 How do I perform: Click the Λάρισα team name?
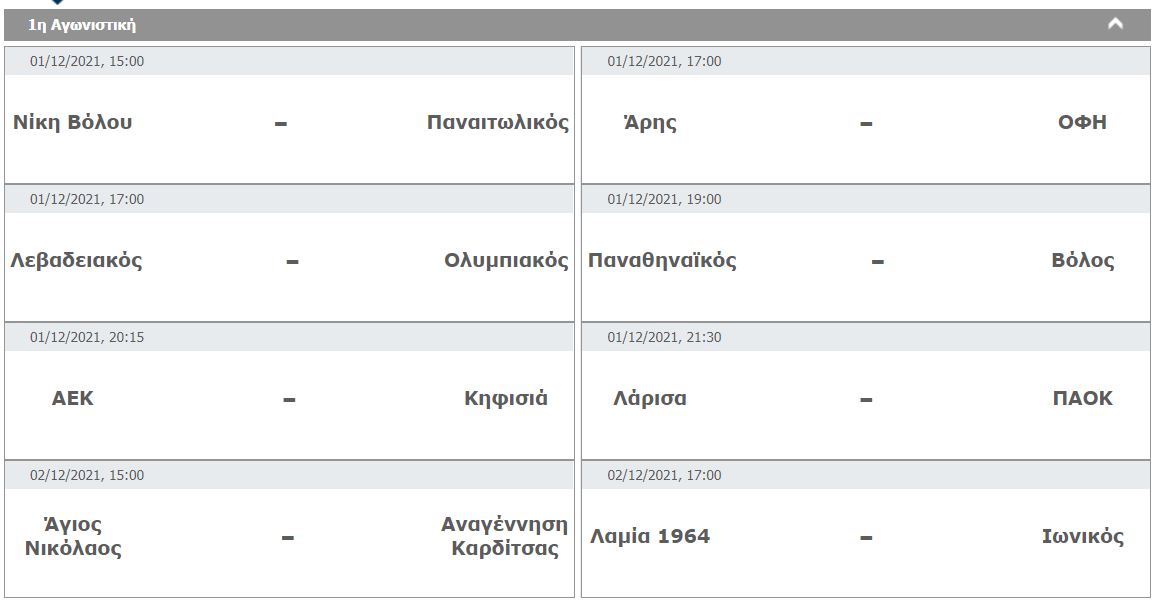pyautogui.click(x=650, y=399)
